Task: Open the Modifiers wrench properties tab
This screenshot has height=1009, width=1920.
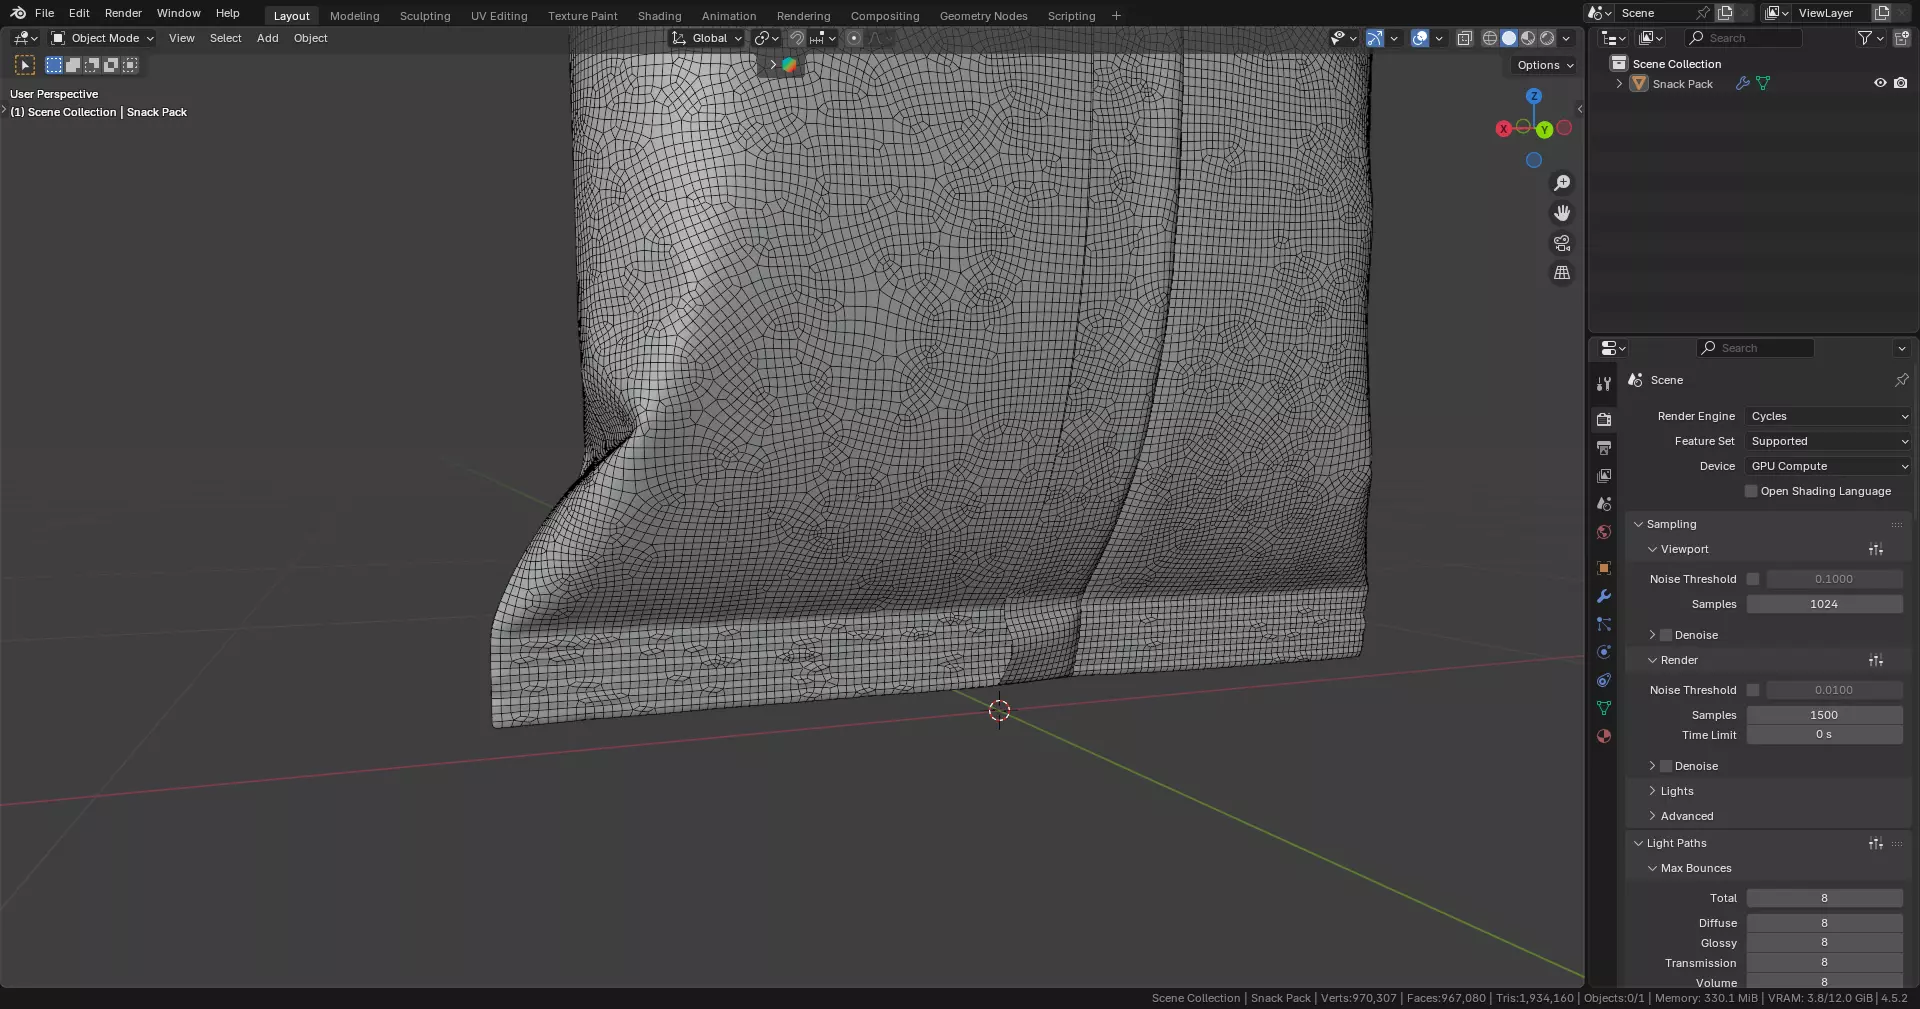Action: click(x=1604, y=596)
